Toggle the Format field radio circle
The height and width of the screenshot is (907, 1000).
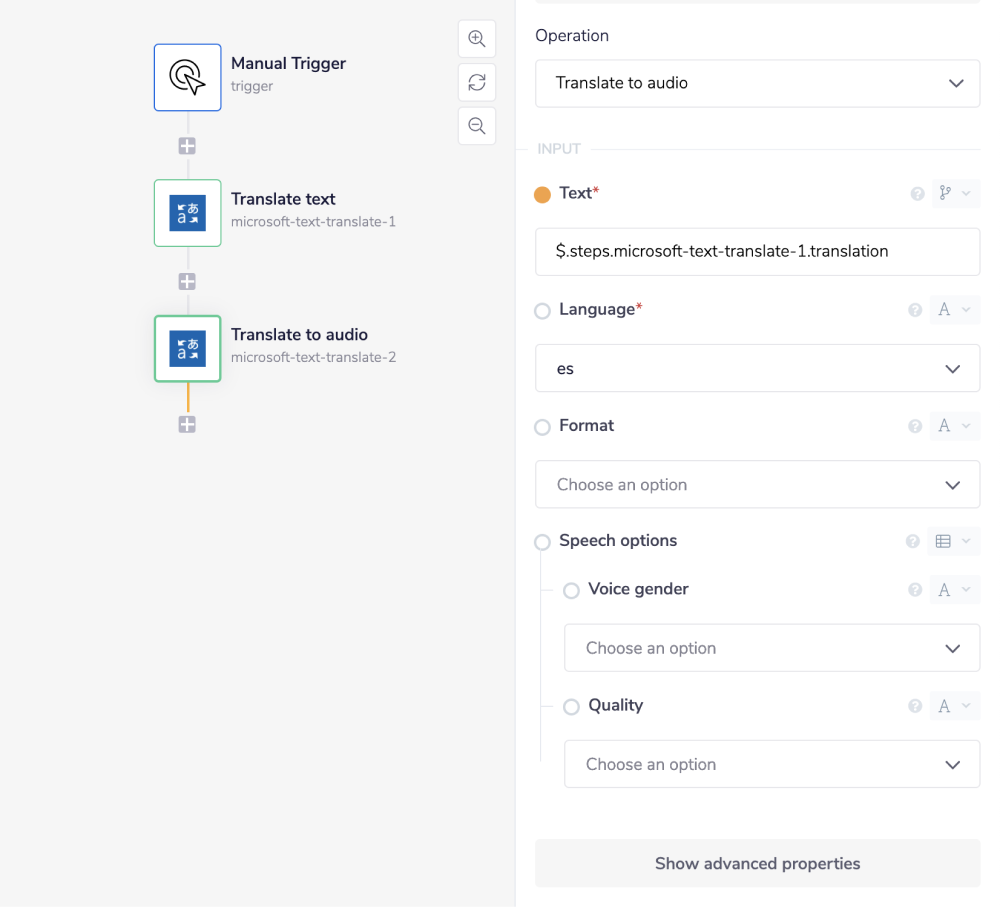(x=542, y=427)
